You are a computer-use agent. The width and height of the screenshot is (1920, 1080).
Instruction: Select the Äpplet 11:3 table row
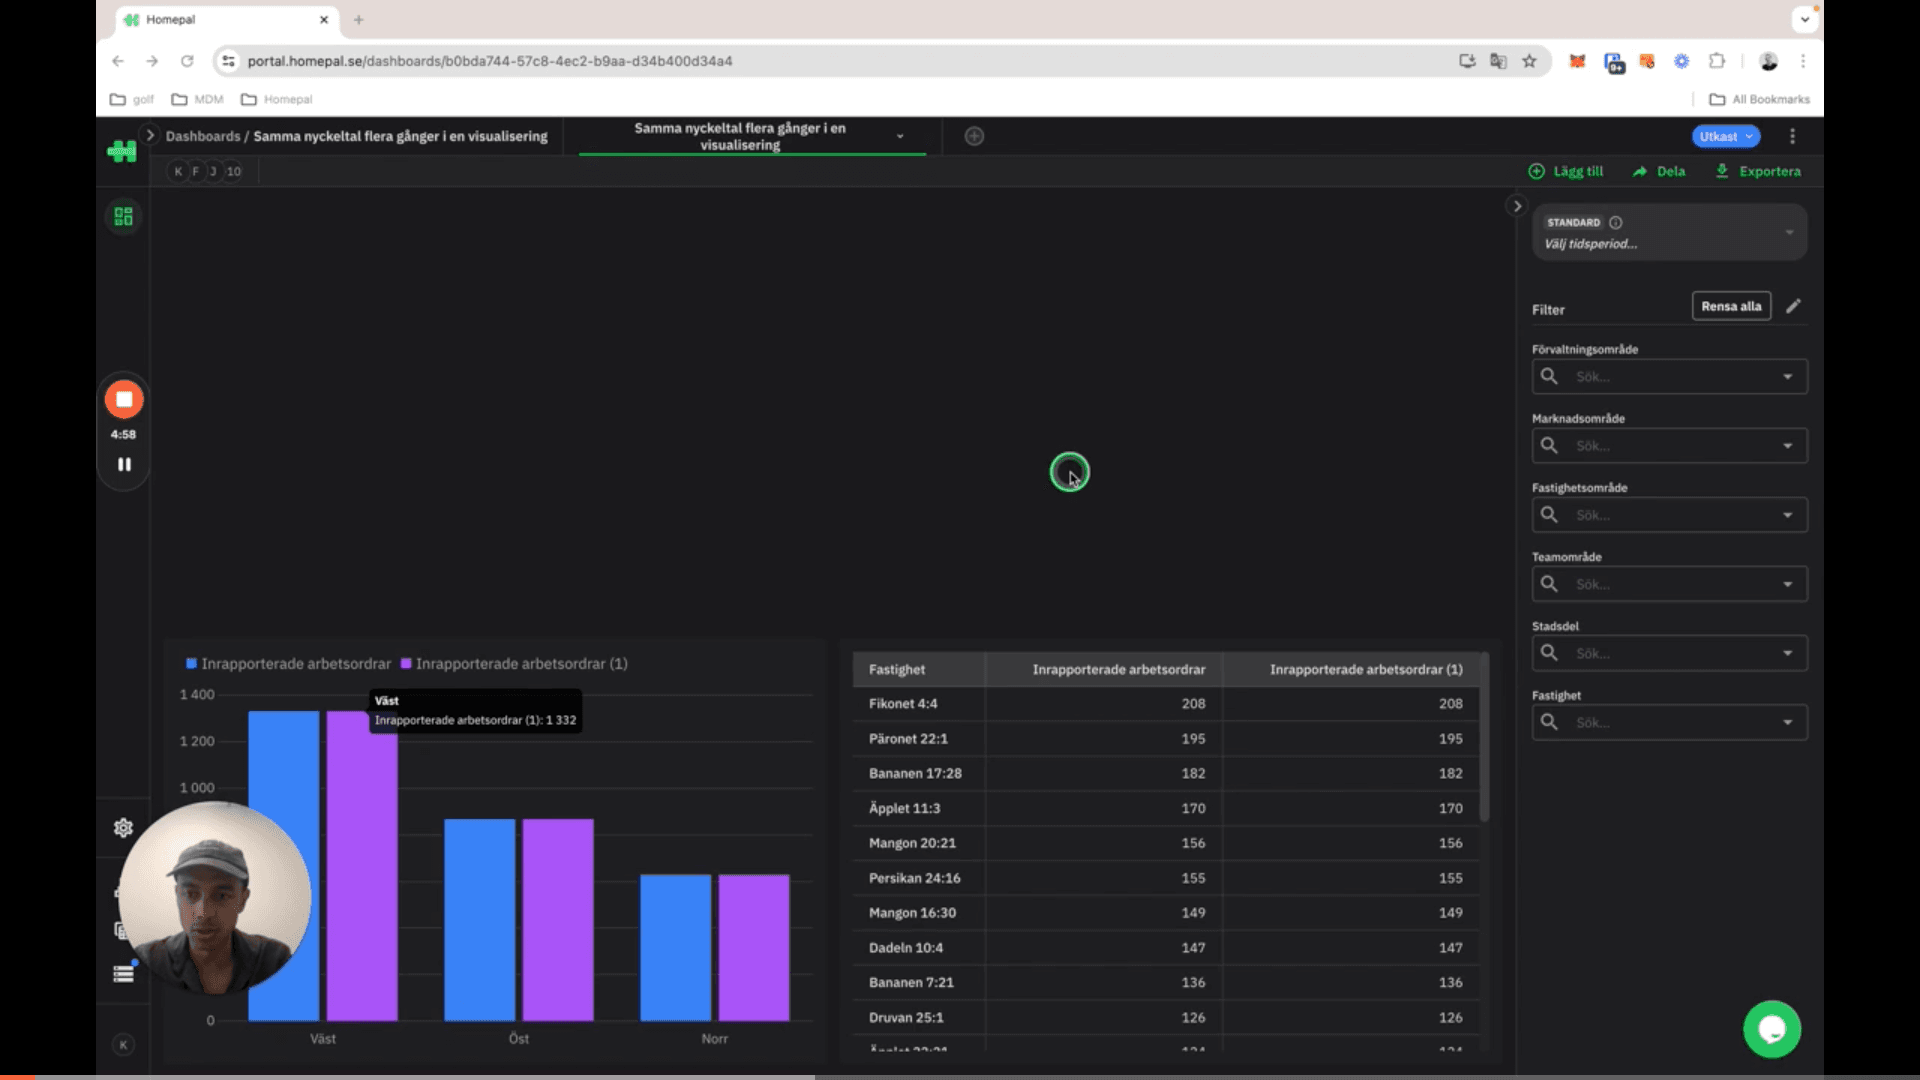click(x=1166, y=808)
